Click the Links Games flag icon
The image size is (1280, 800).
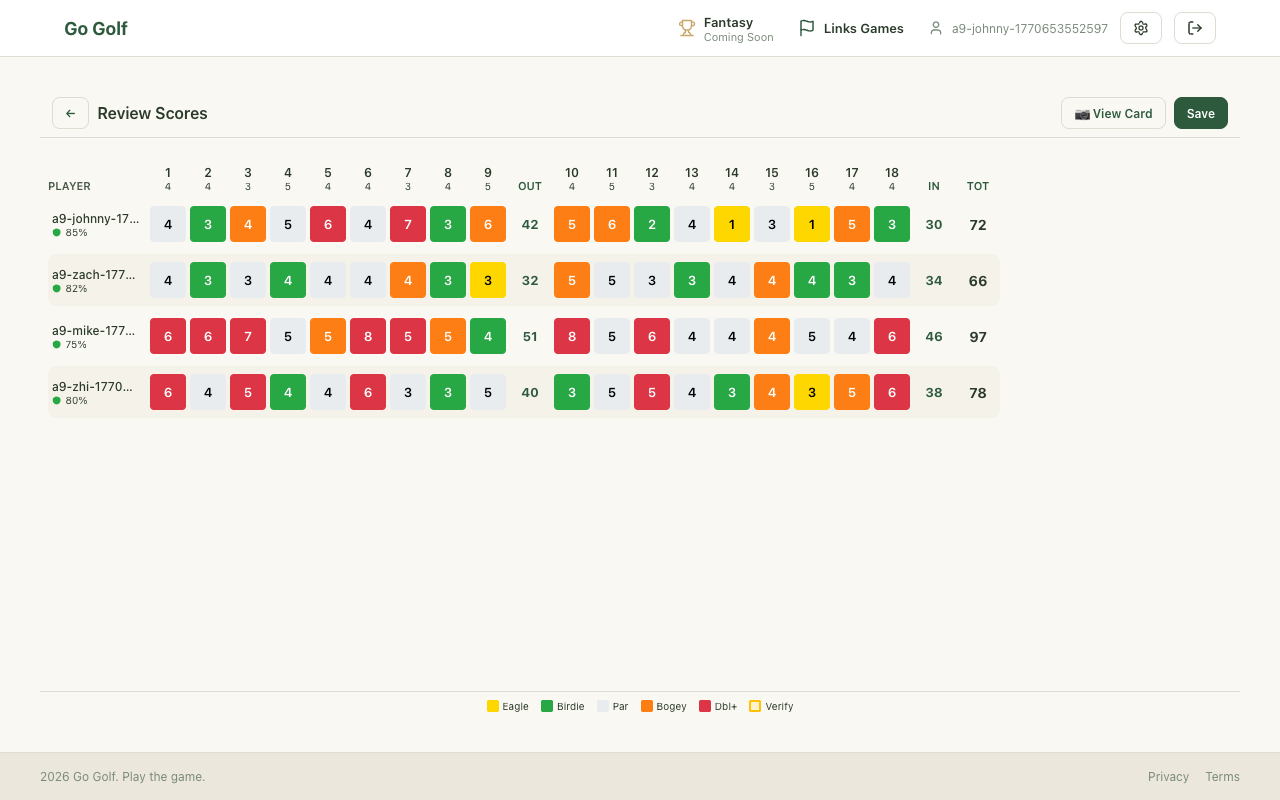coord(806,28)
